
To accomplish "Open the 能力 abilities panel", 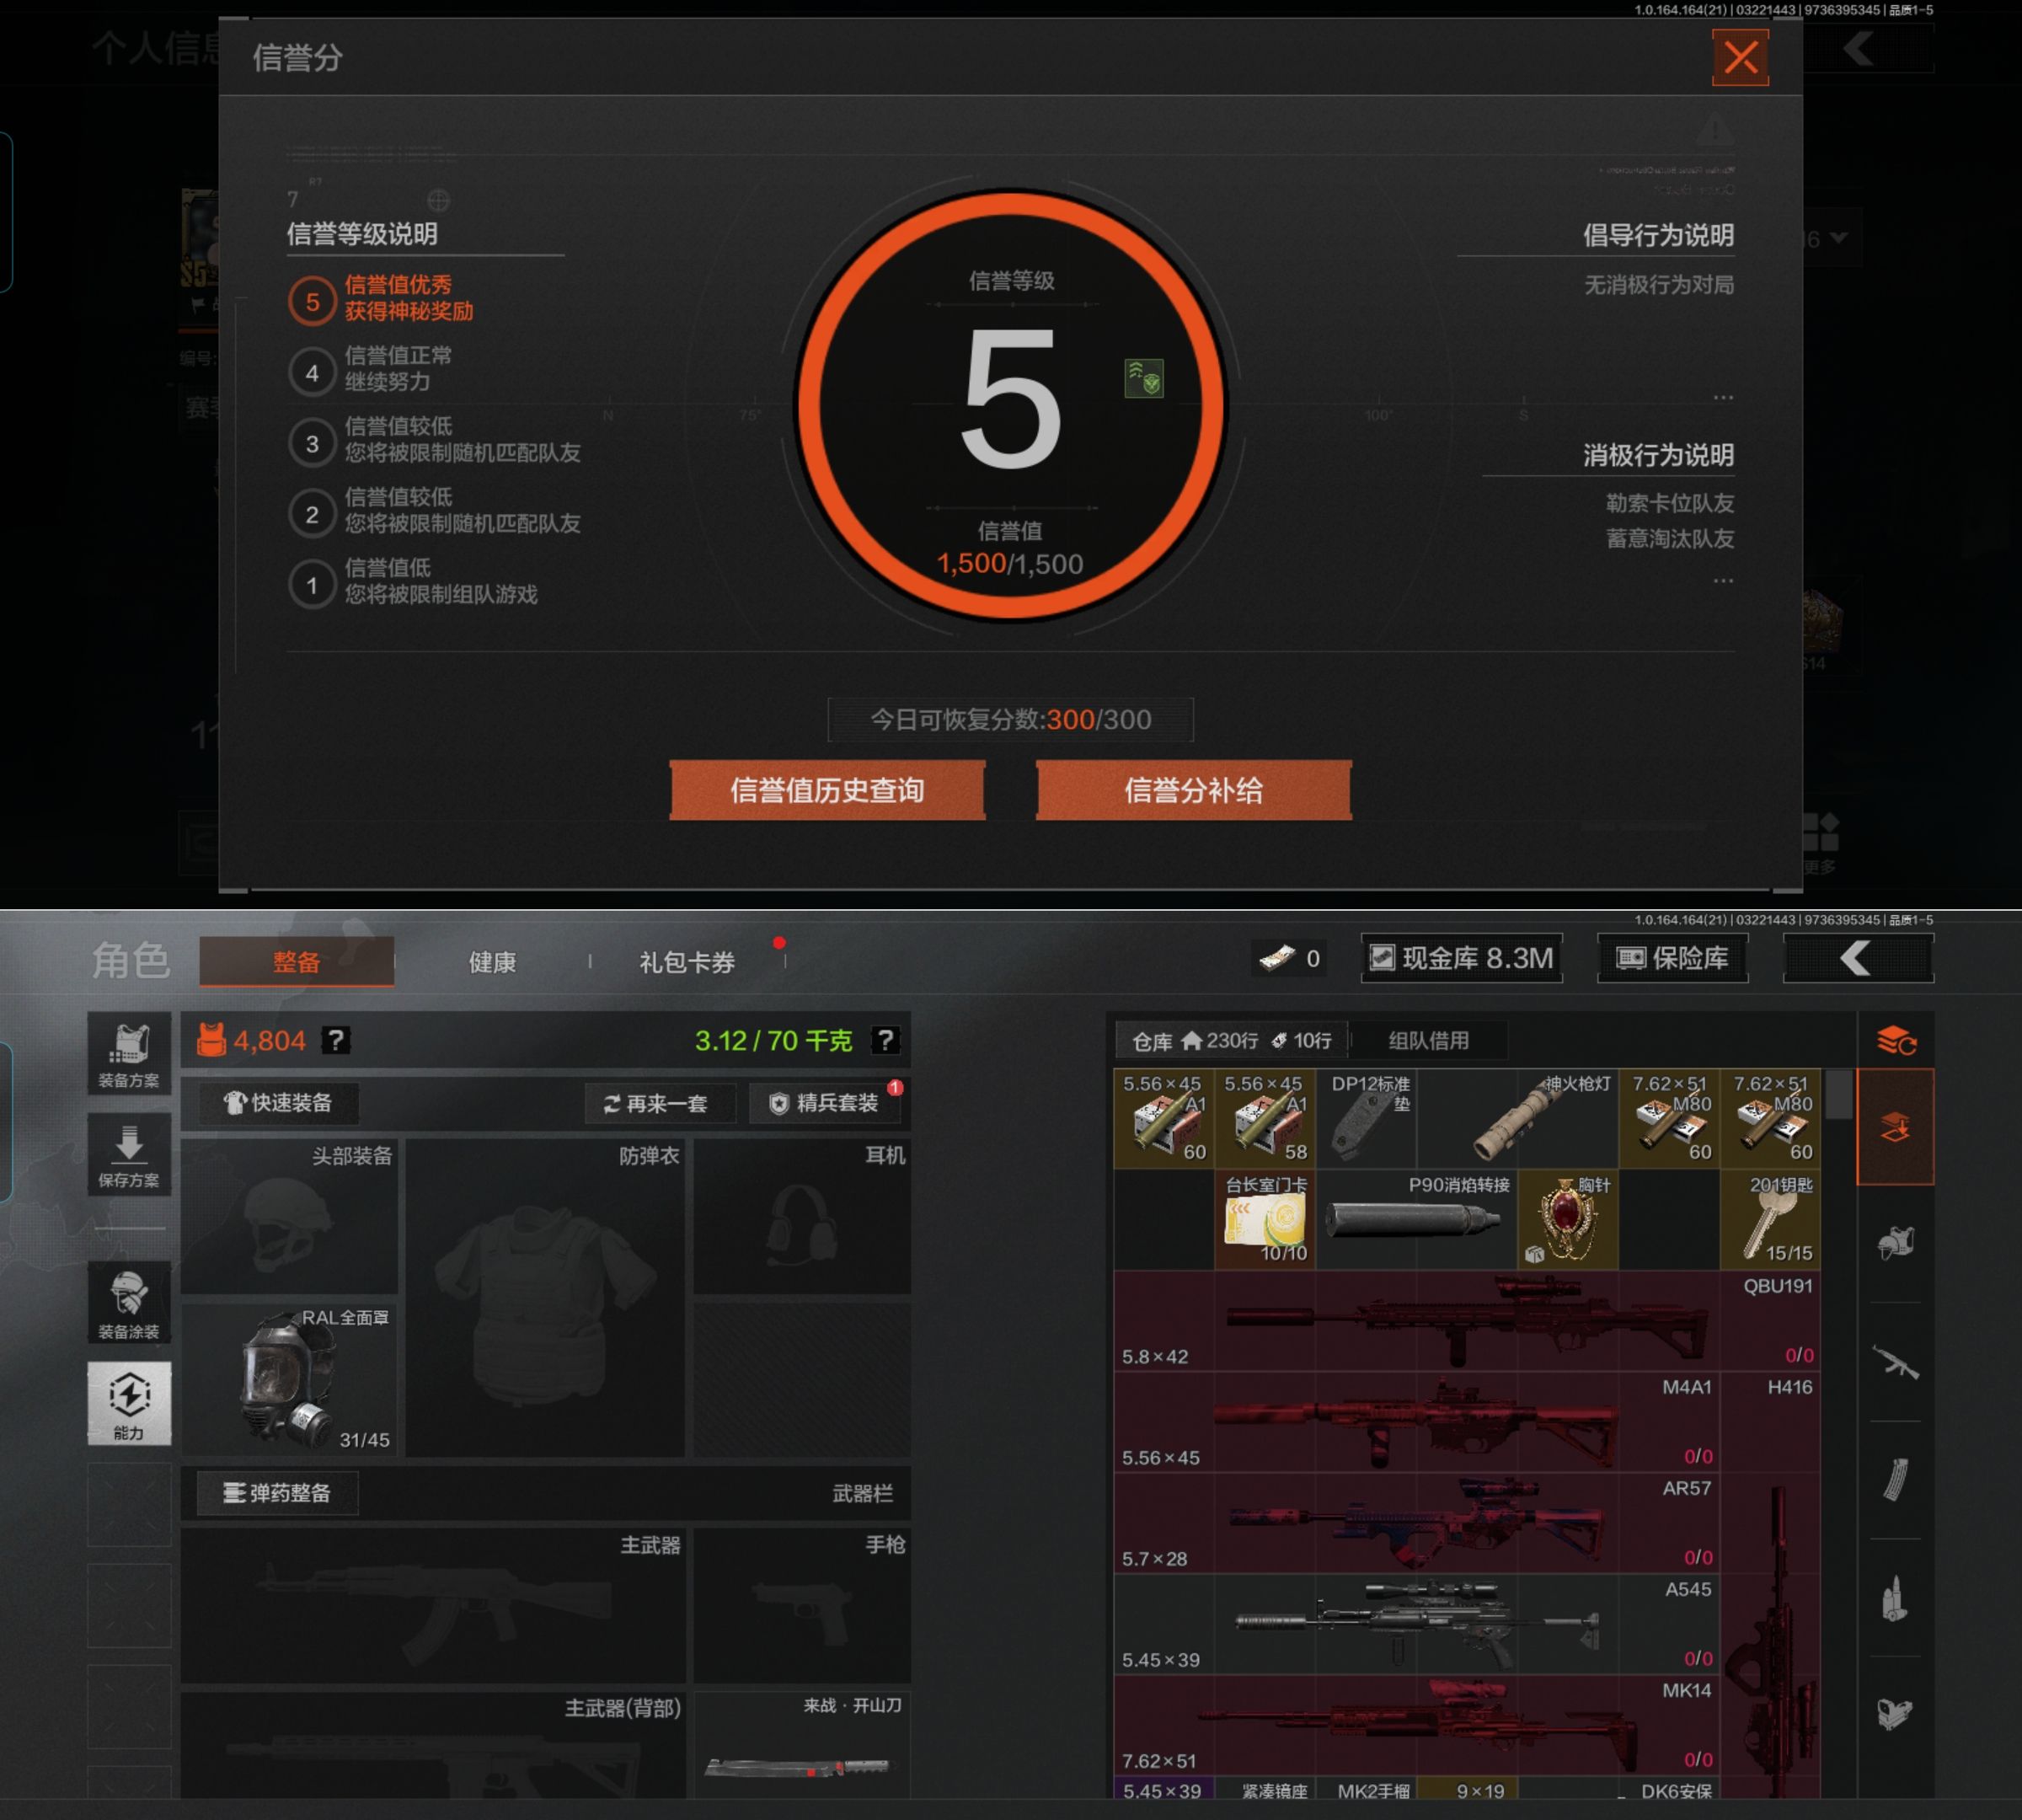I will pos(129,1402).
